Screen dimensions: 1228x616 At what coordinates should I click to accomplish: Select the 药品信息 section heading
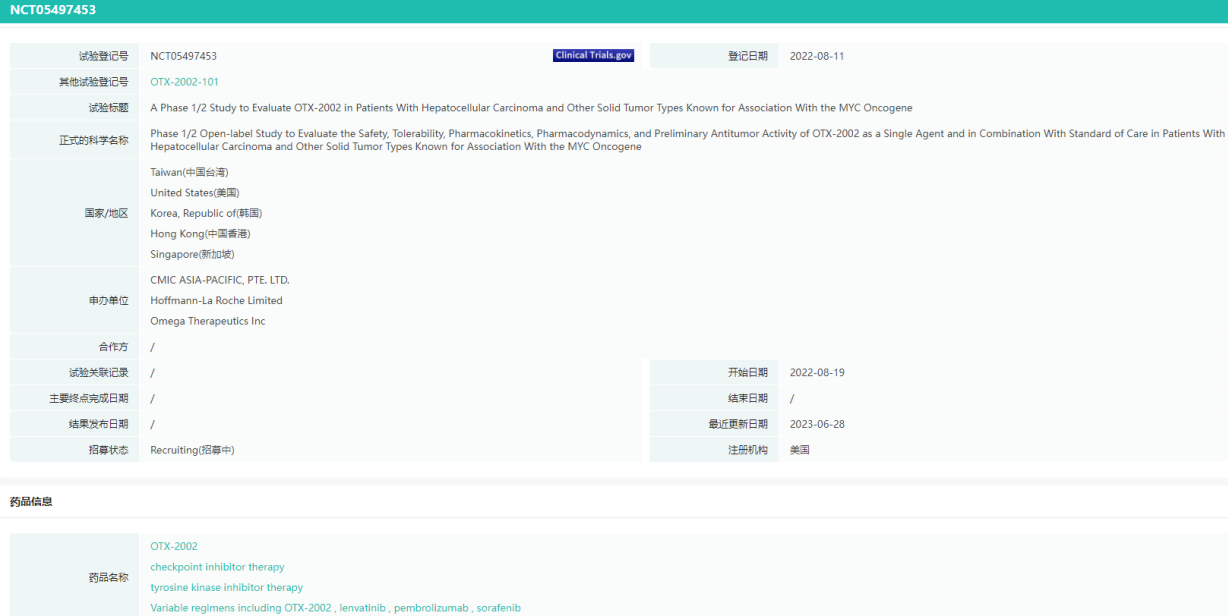pos(31,502)
